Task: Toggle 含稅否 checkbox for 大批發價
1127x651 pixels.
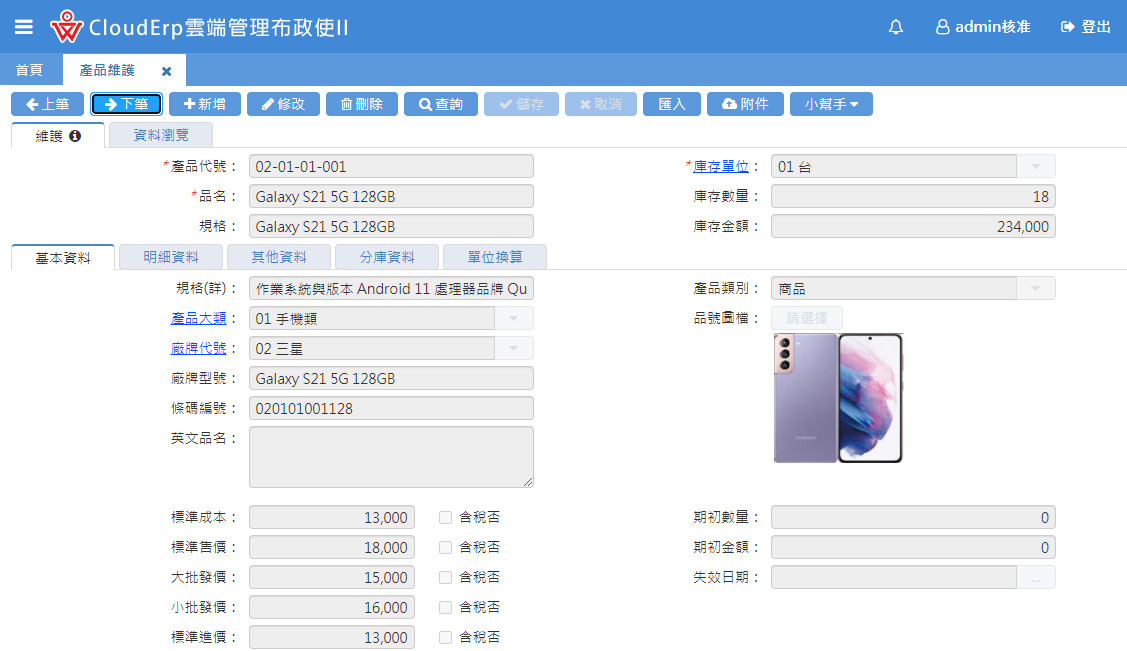Action: [446, 577]
